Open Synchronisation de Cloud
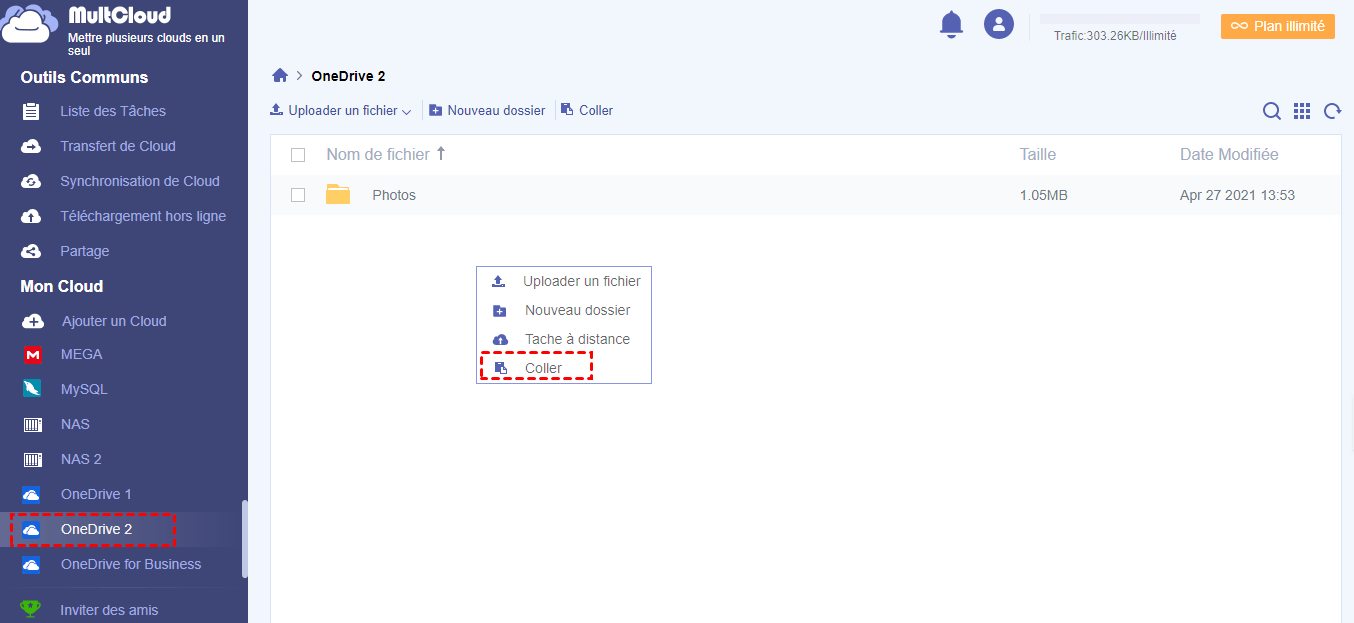The image size is (1354, 623). (140, 181)
